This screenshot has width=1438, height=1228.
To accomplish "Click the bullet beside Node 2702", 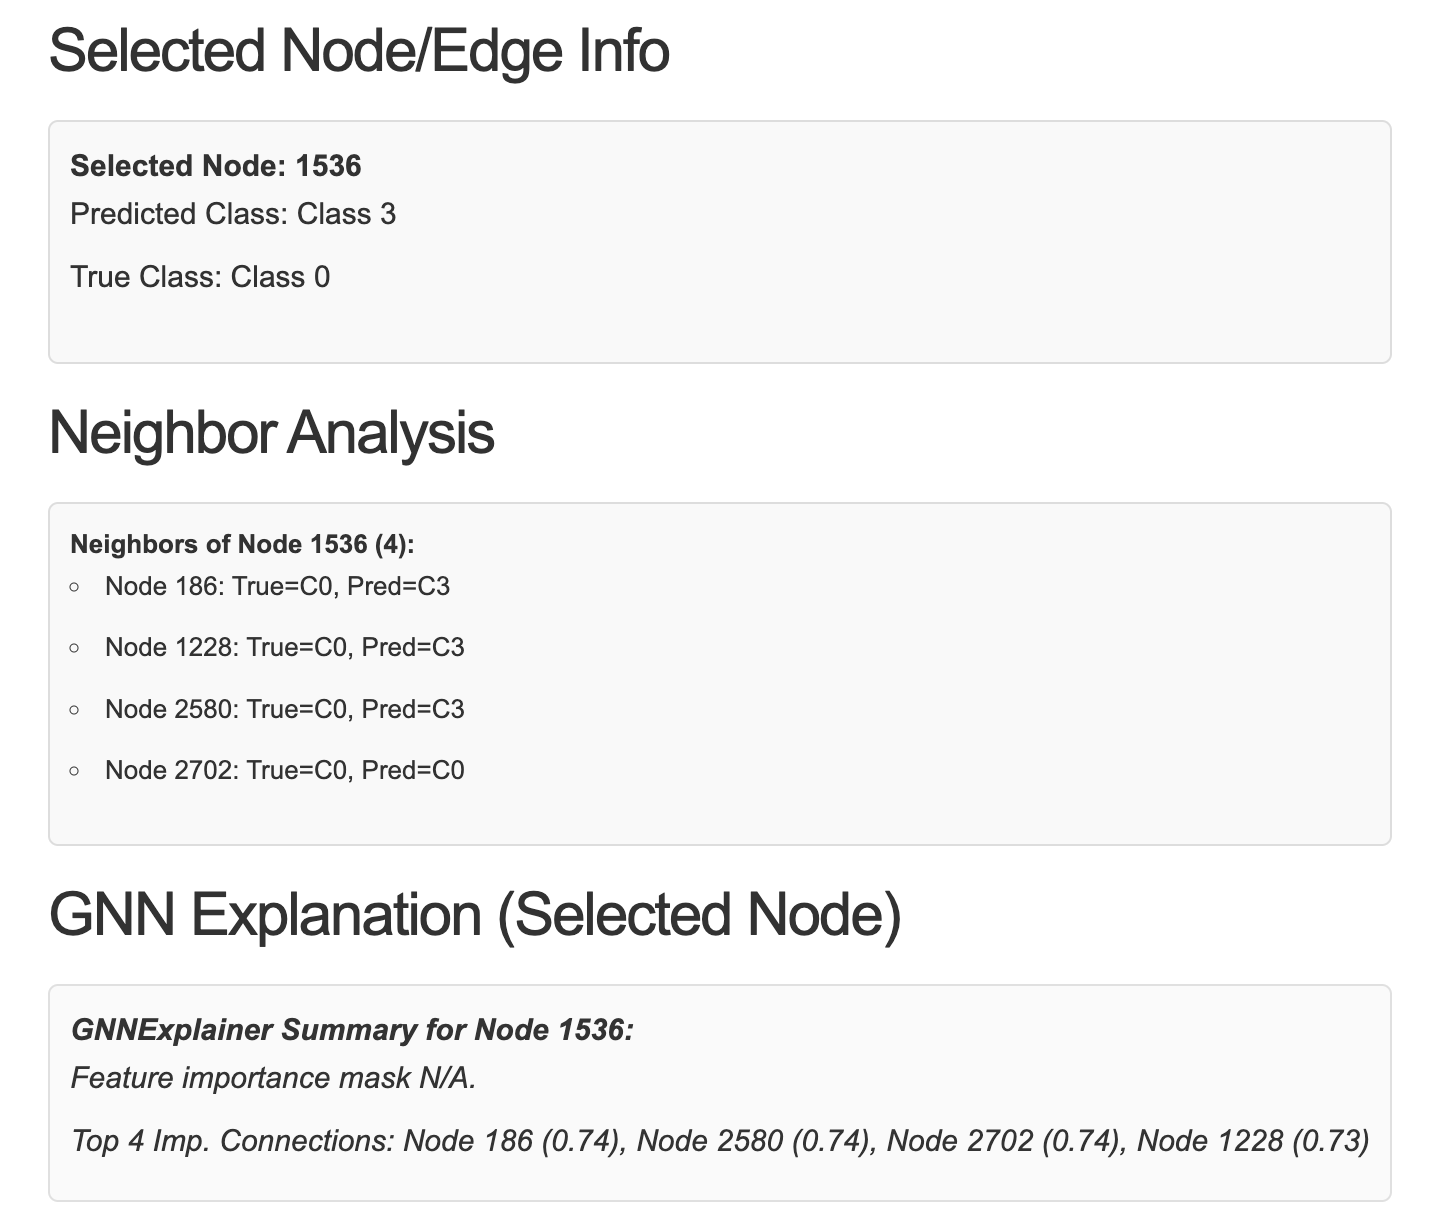I will pos(75,772).
